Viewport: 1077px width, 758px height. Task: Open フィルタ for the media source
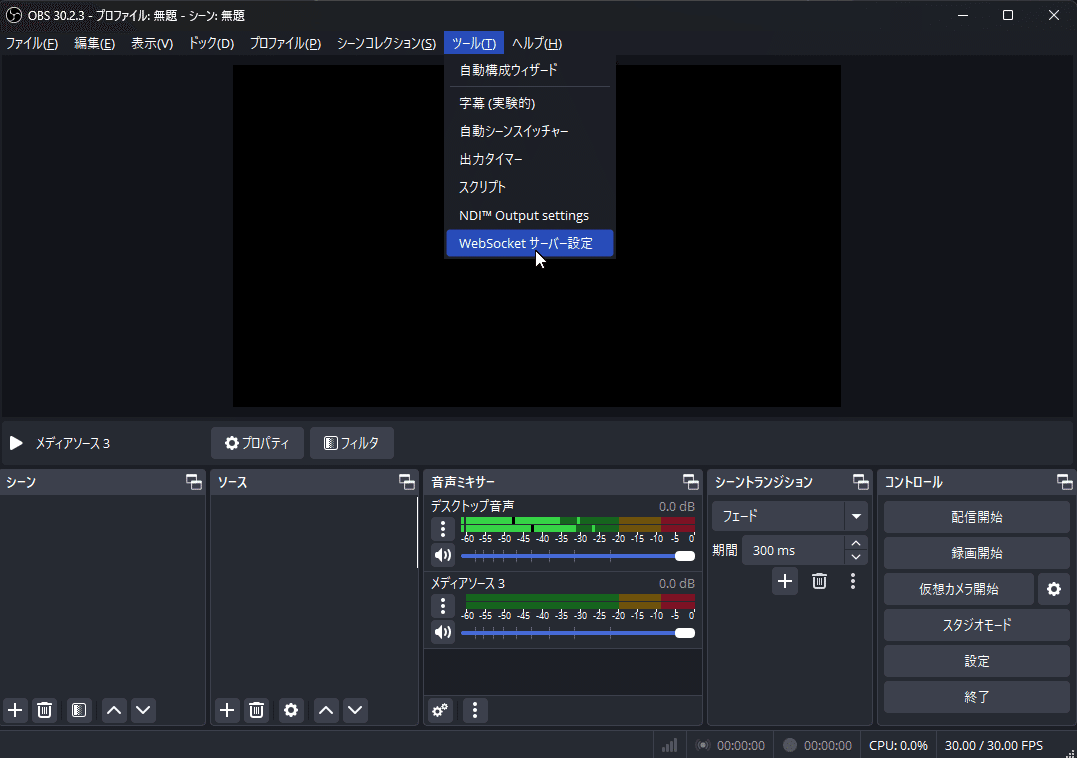point(352,443)
